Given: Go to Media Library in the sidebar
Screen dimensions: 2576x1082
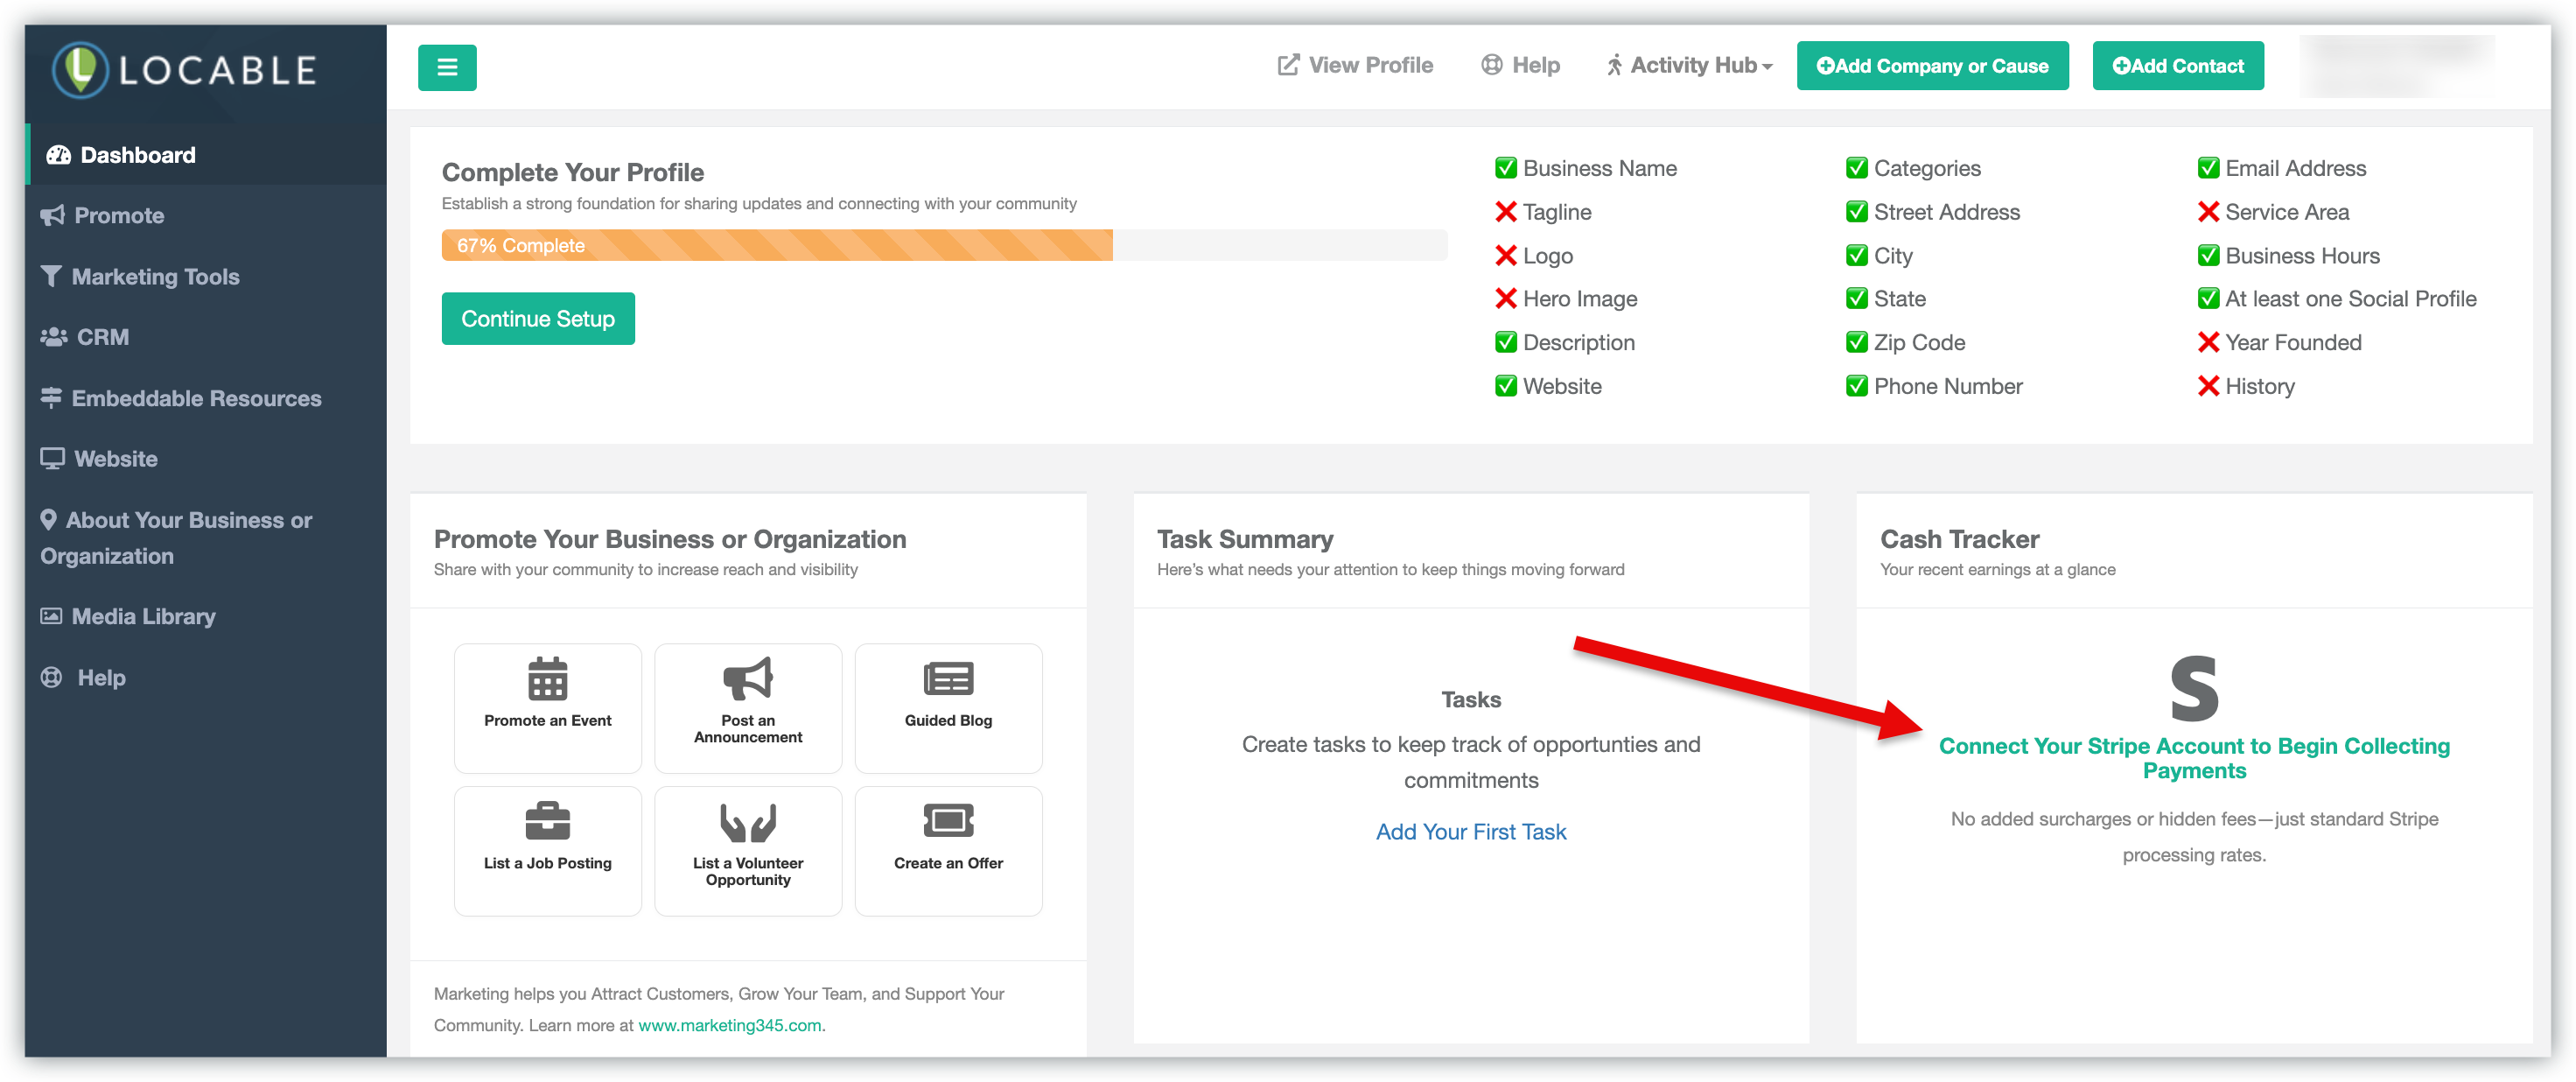Looking at the screenshot, I should tap(143, 617).
